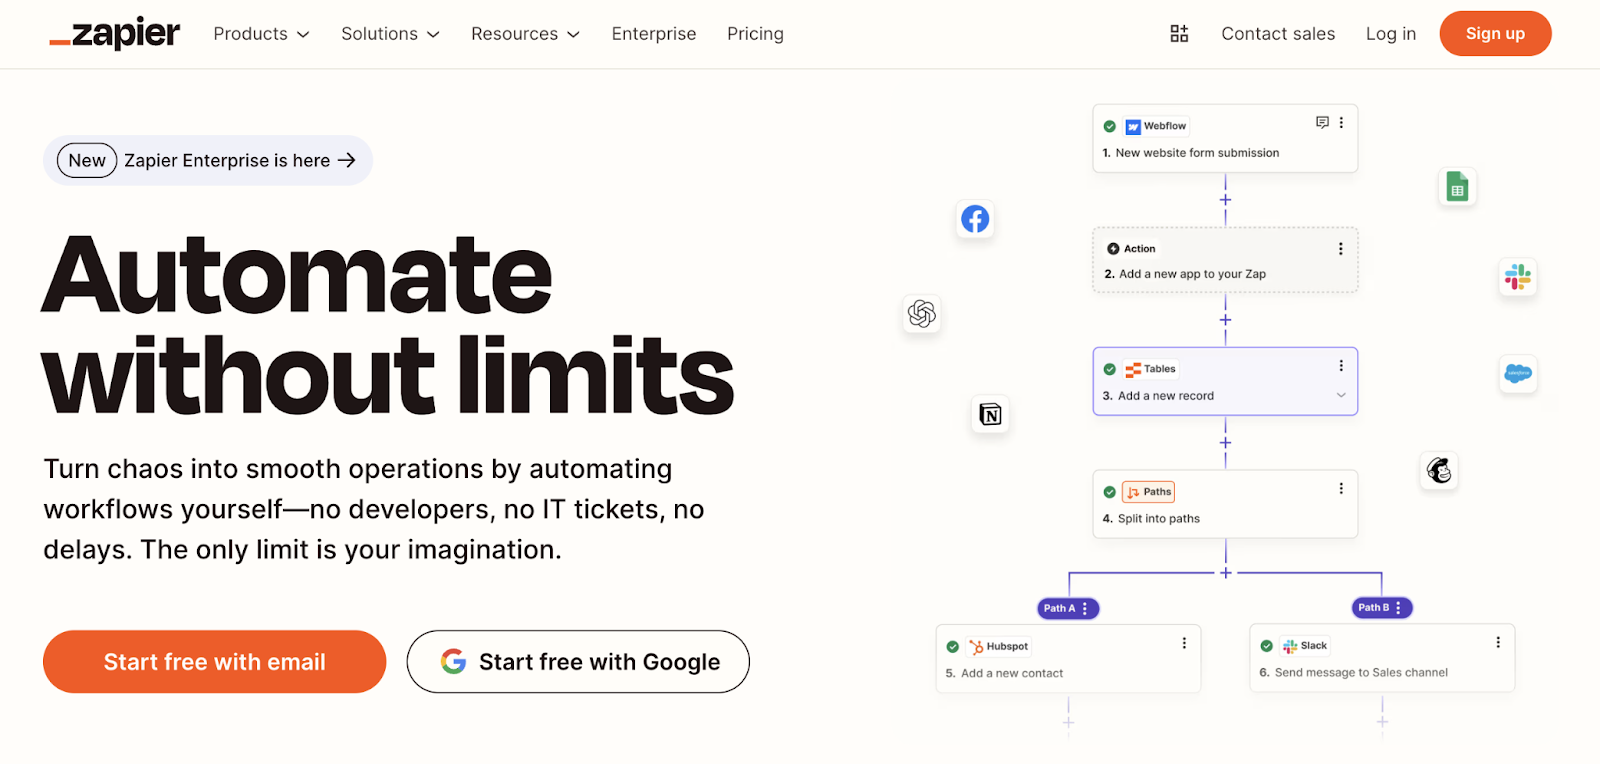Click green checkmark on Webflow step
This screenshot has width=1600, height=764.
pos(1110,127)
